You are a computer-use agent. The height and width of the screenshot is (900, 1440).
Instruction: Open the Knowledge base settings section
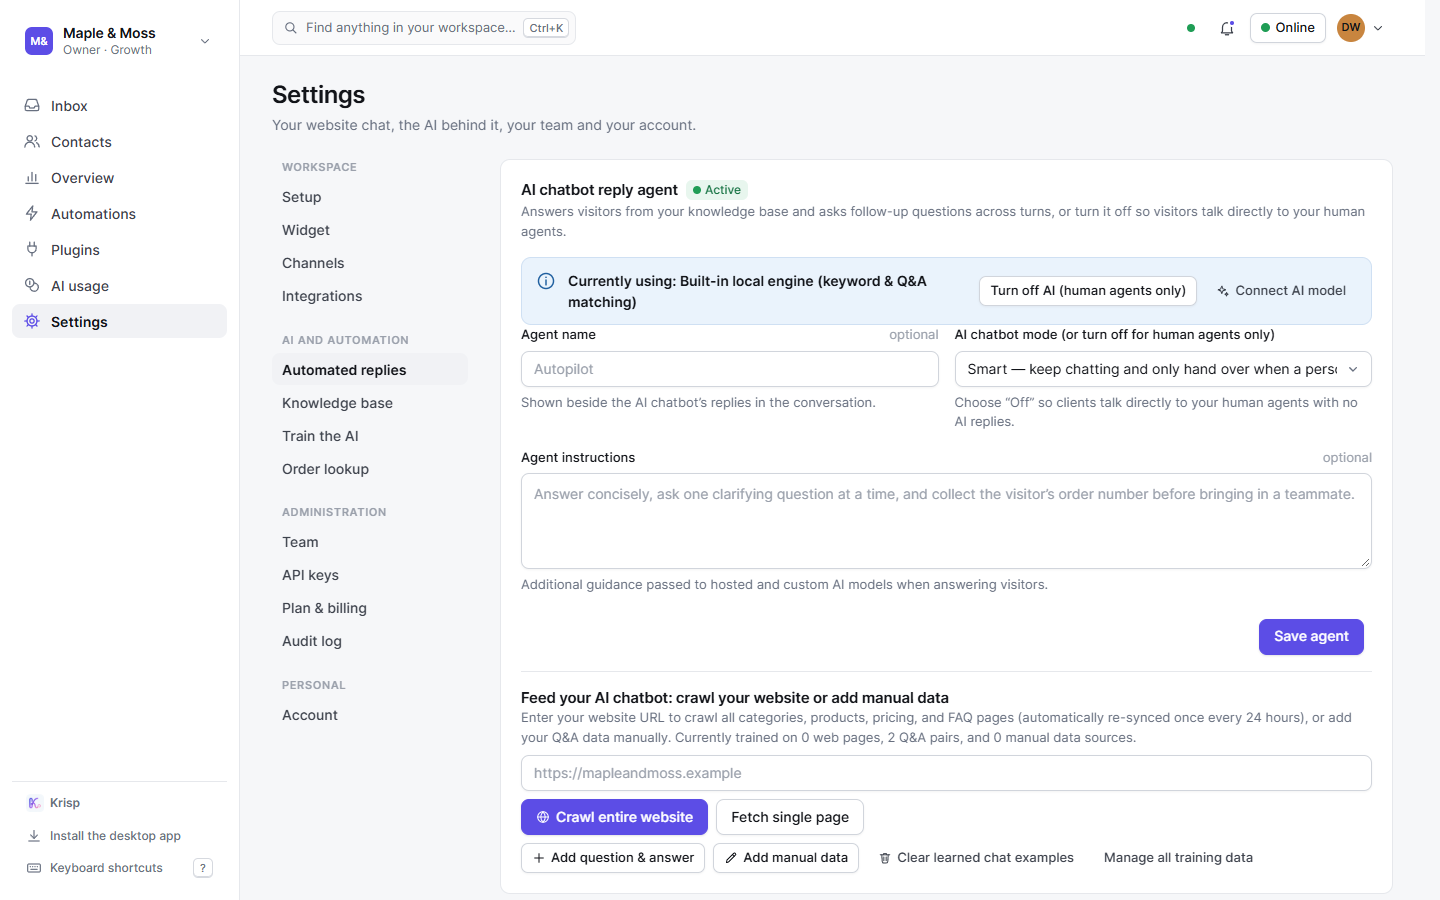coord(370,403)
